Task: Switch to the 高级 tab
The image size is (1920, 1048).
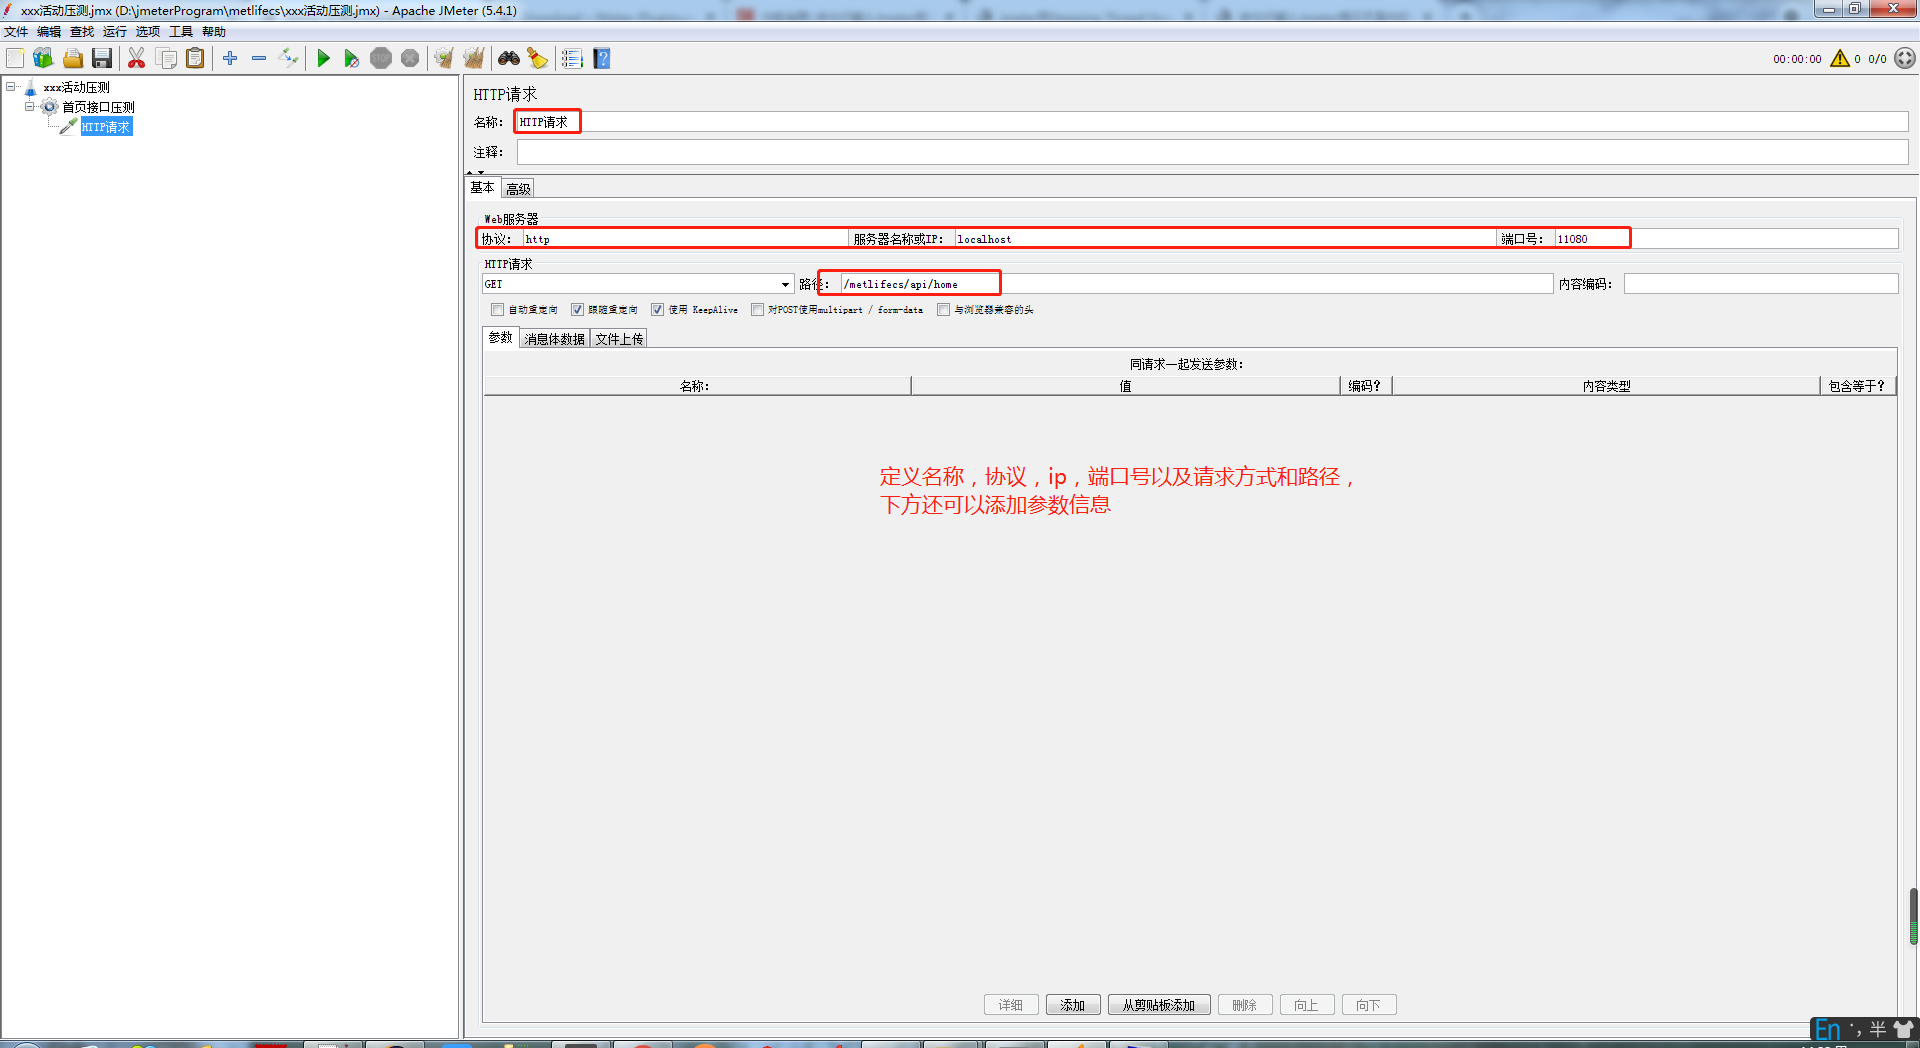Action: (518, 189)
